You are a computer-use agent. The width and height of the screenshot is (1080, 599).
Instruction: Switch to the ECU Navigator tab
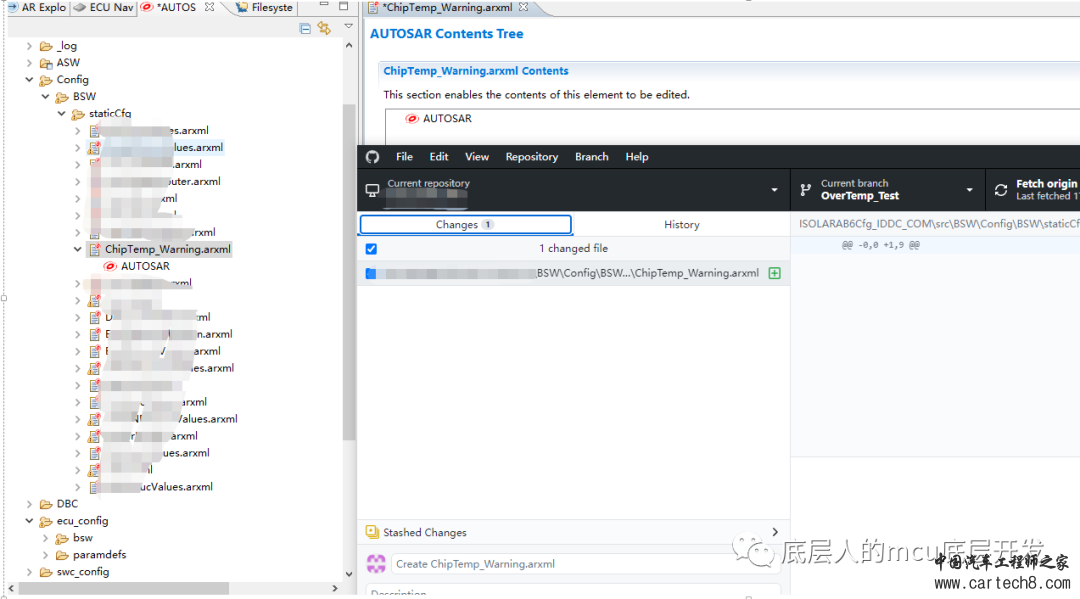(103, 8)
